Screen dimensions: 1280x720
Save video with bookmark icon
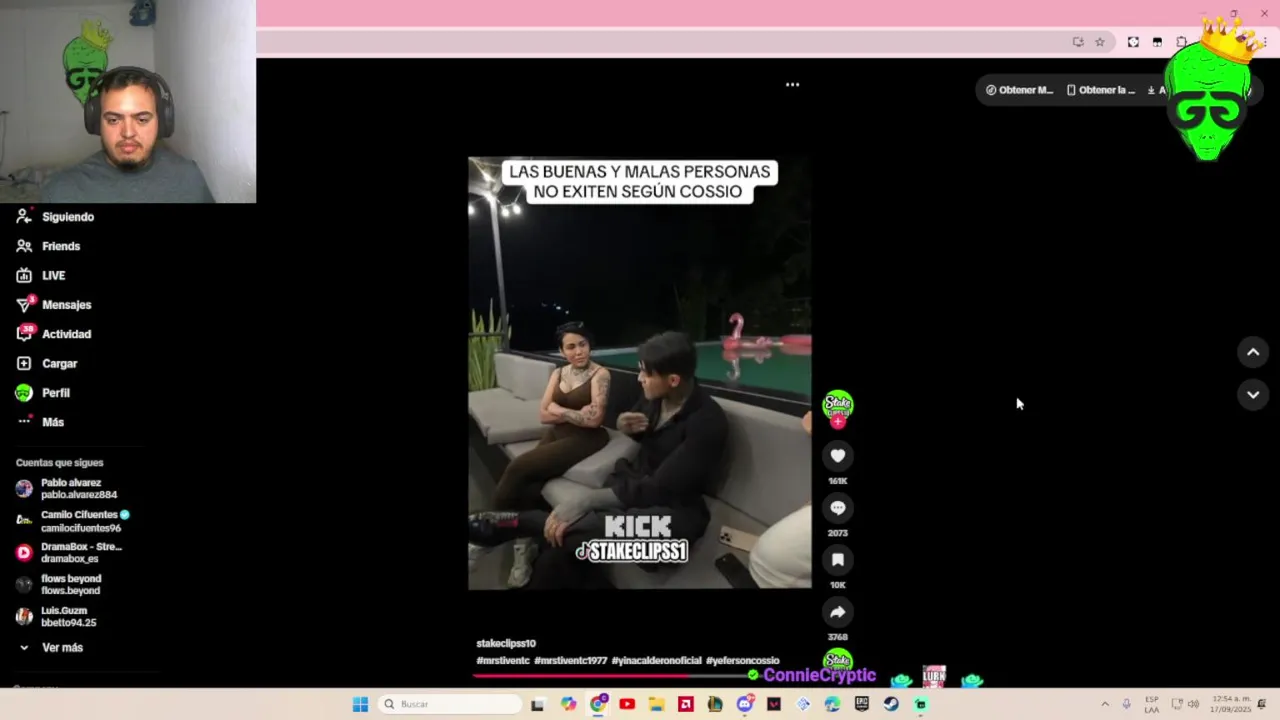(x=838, y=560)
